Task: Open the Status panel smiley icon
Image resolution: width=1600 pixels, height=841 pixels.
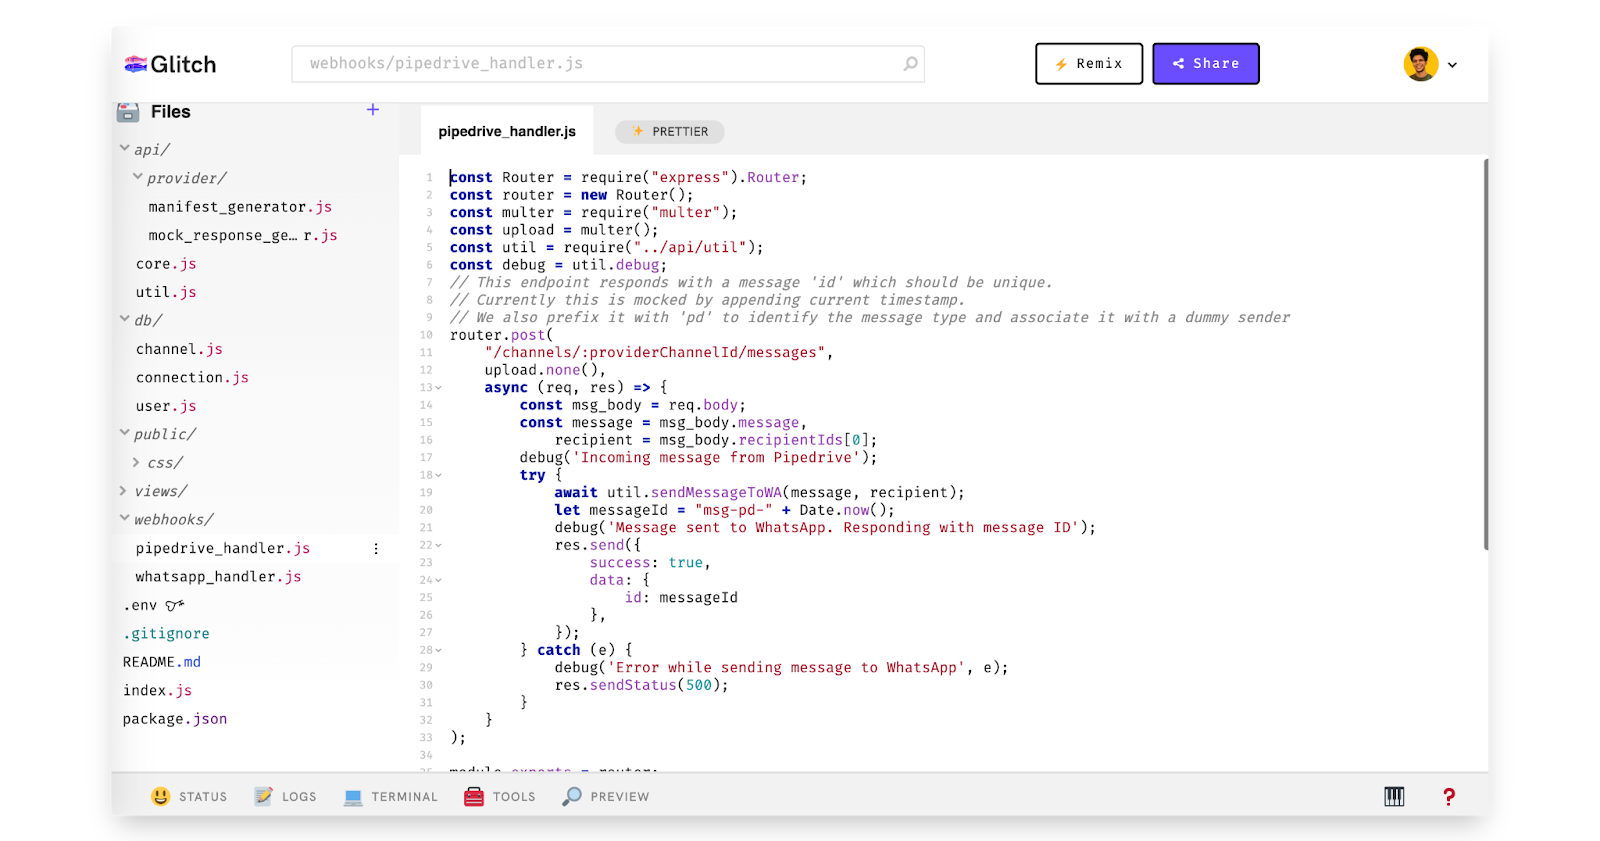Action: pyautogui.click(x=161, y=796)
